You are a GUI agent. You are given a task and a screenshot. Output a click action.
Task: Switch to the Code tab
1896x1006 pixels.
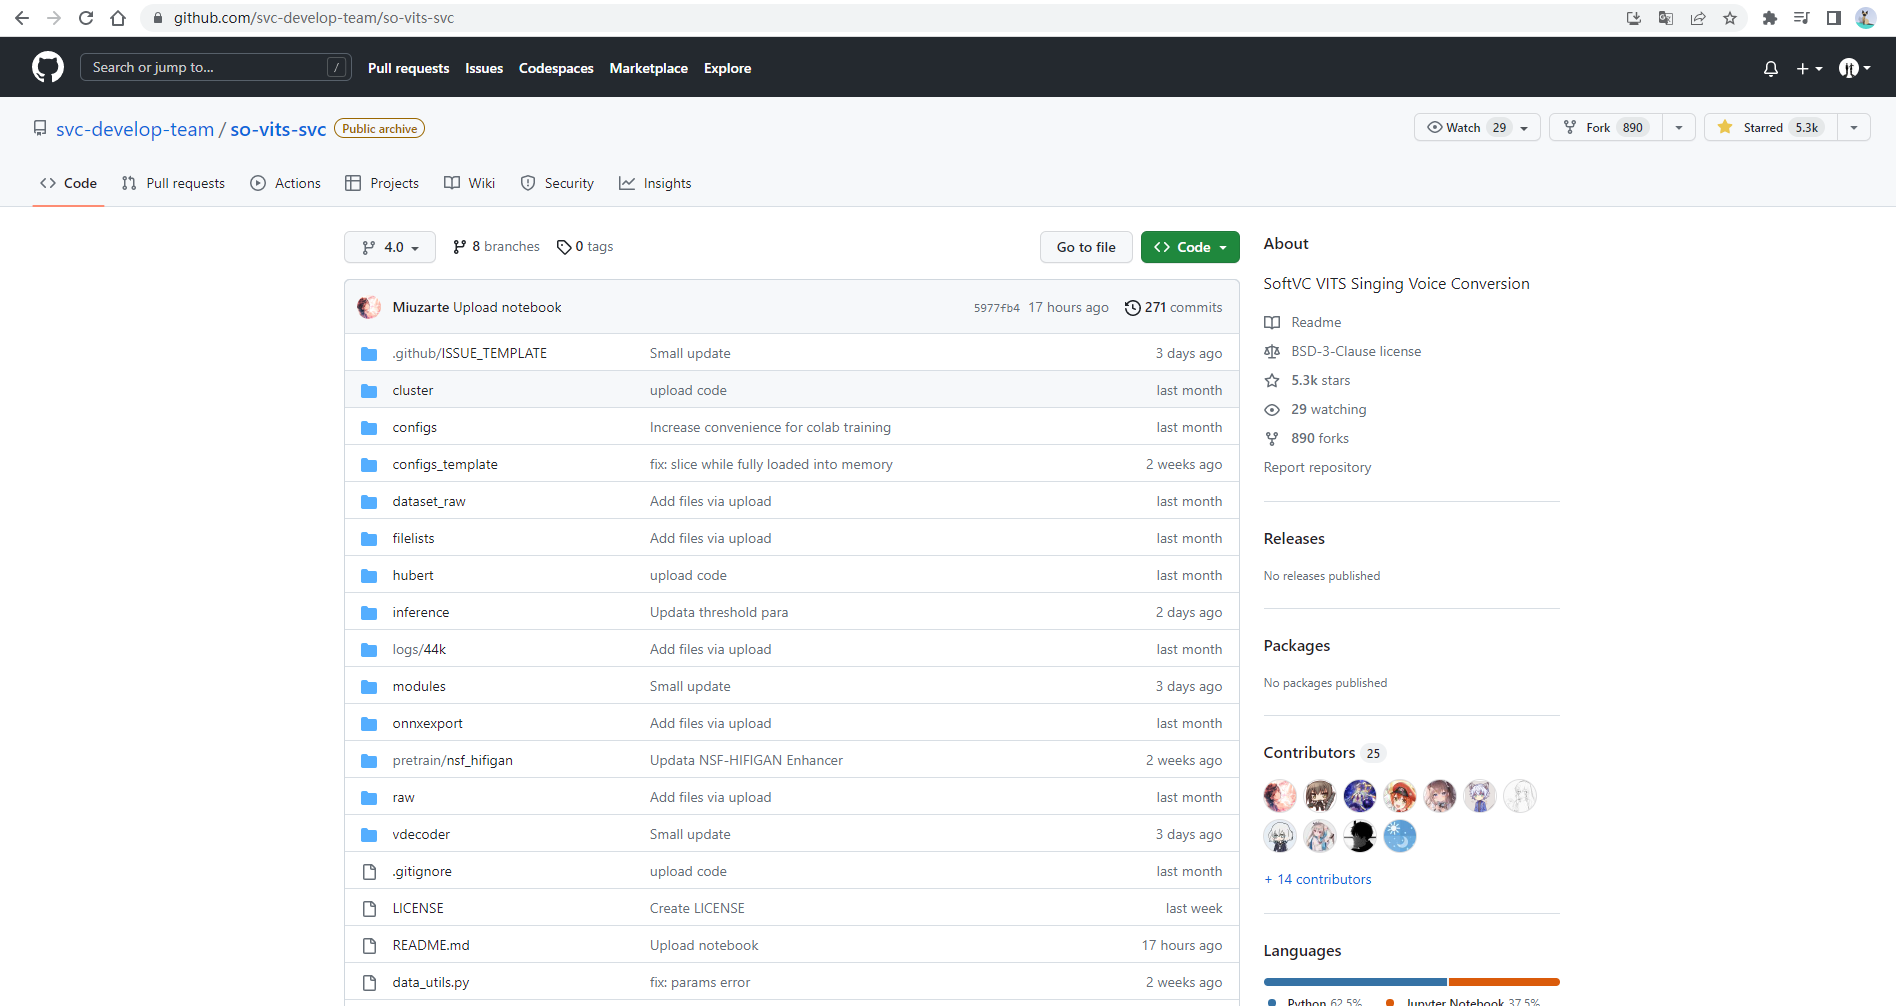click(x=68, y=183)
